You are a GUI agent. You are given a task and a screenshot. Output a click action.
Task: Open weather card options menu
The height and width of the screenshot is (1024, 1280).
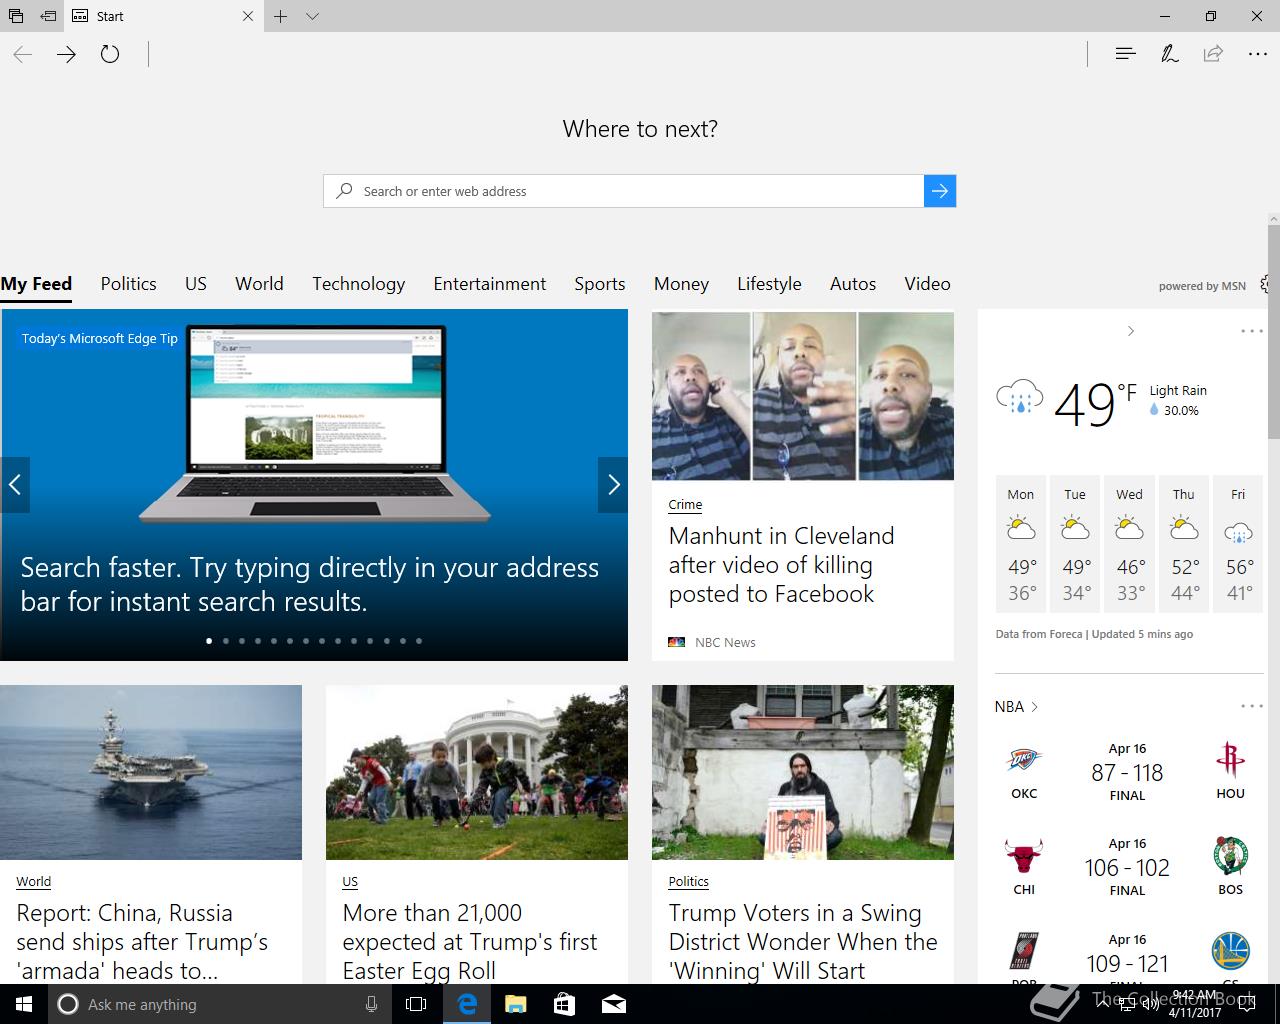[1252, 331]
